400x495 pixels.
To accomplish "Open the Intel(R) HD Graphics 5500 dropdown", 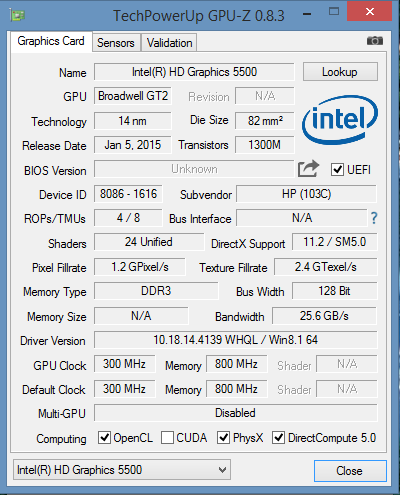I will click(122, 470).
